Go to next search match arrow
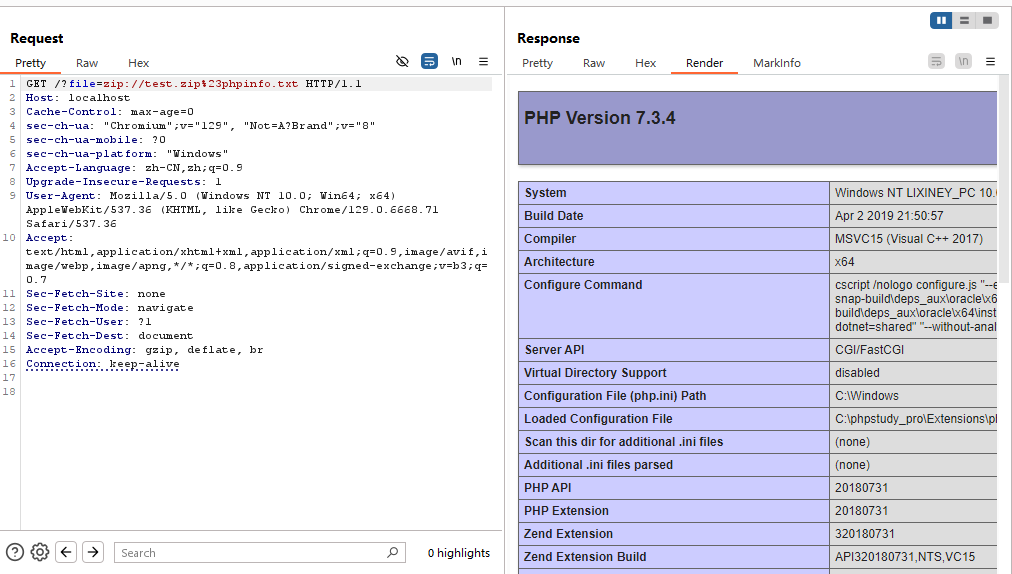 pyautogui.click(x=93, y=552)
